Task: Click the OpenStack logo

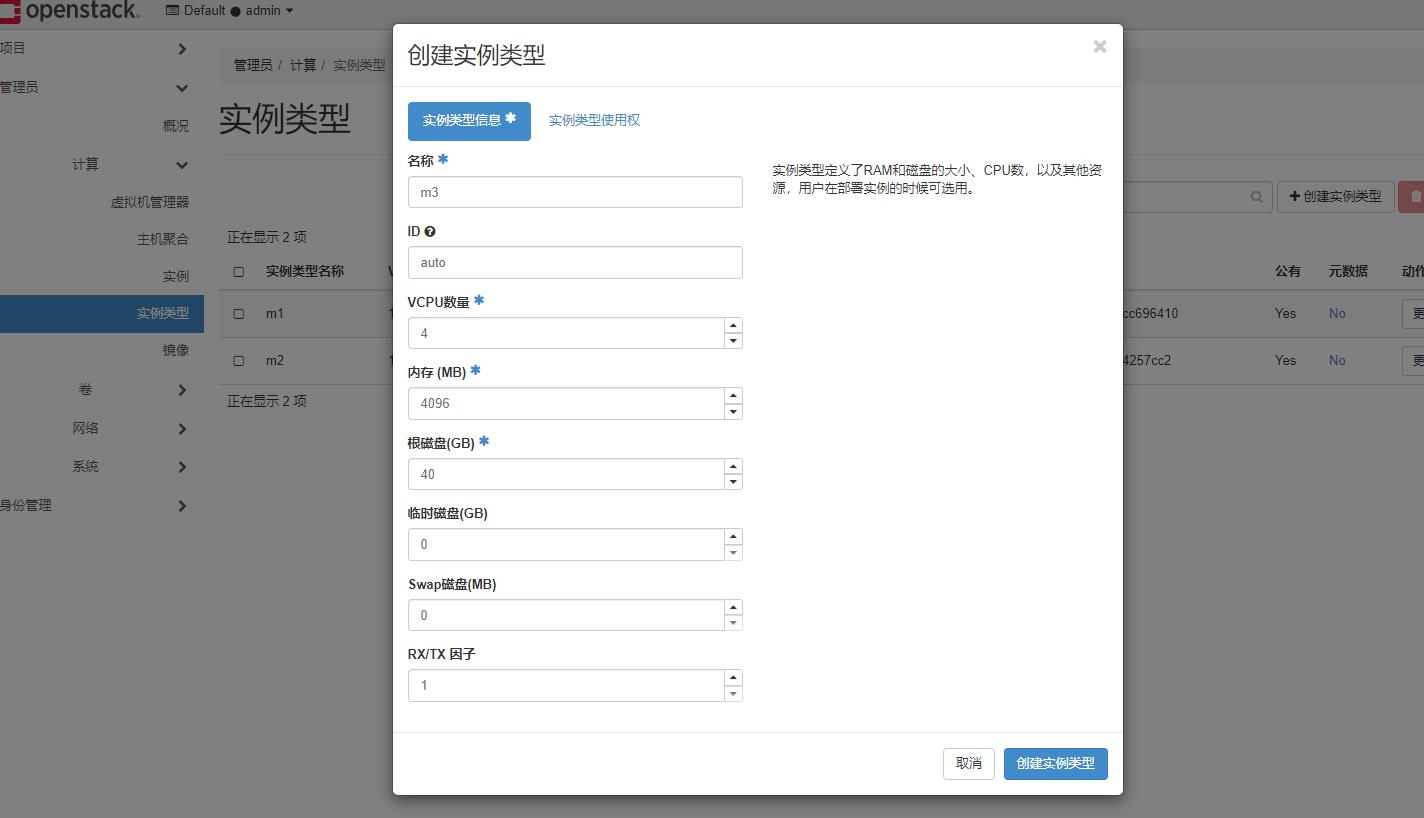Action: tap(70, 11)
